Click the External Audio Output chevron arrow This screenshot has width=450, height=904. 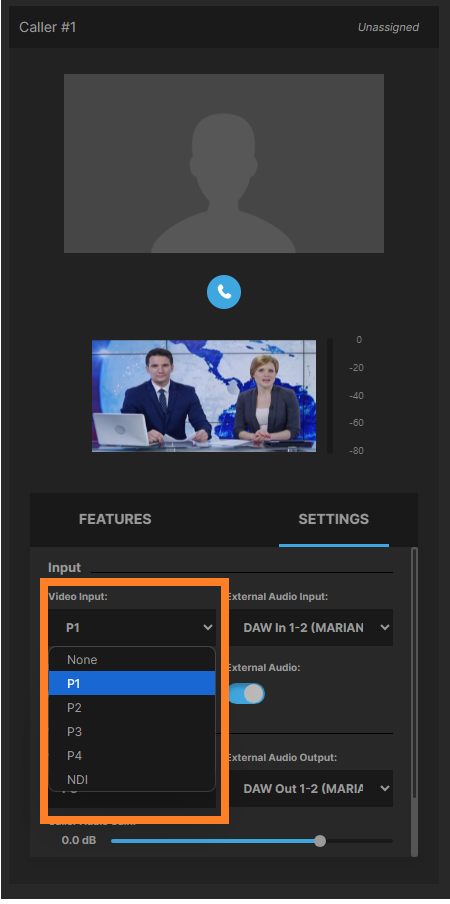point(385,788)
